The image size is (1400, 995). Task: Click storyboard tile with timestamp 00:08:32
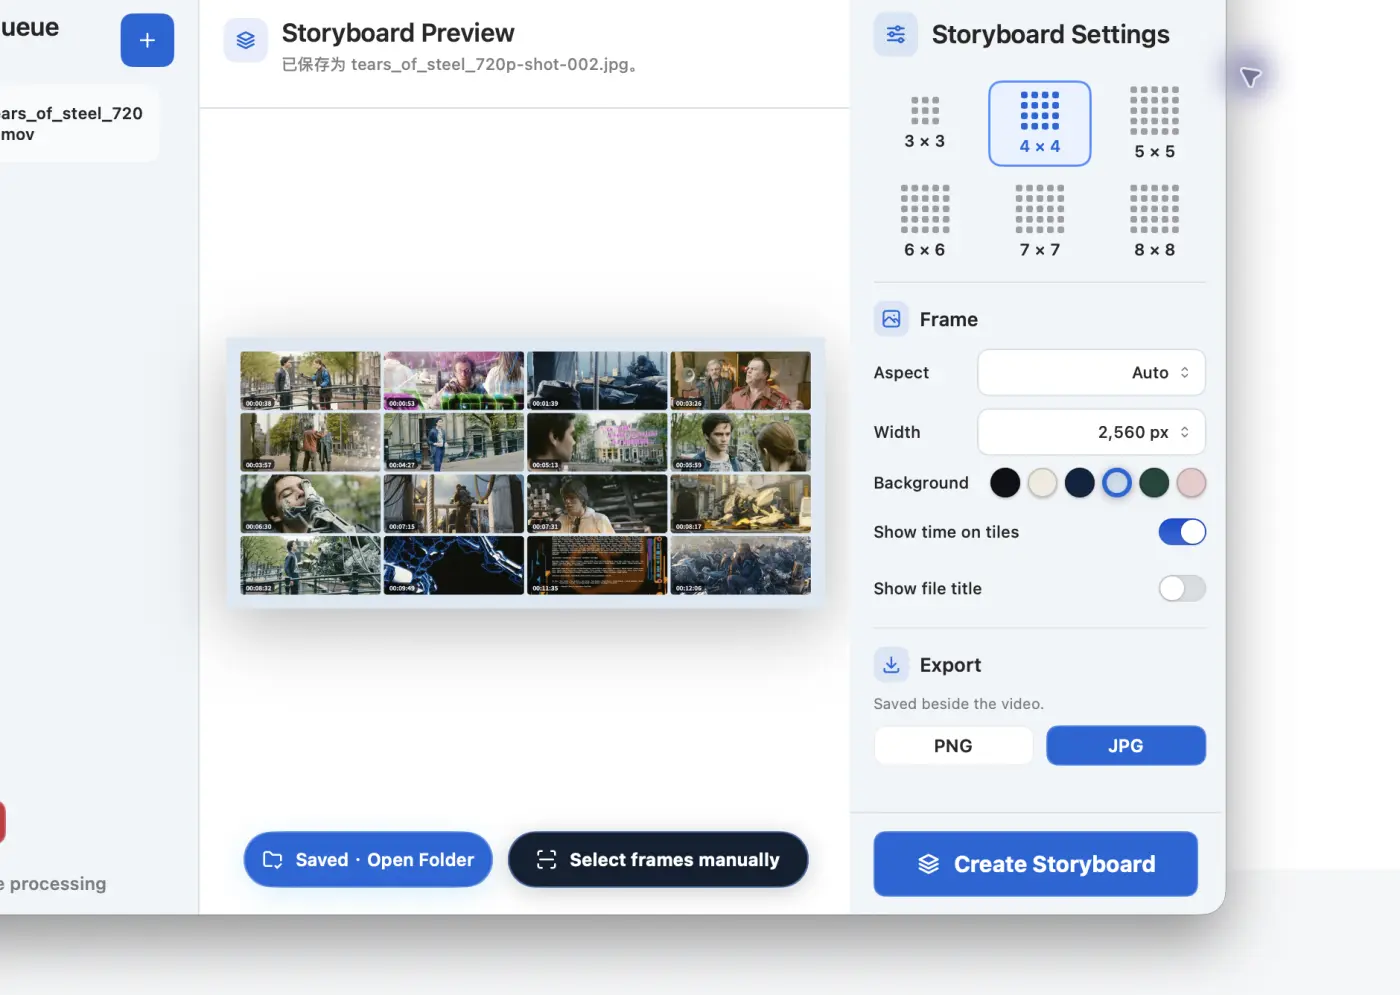(x=310, y=565)
